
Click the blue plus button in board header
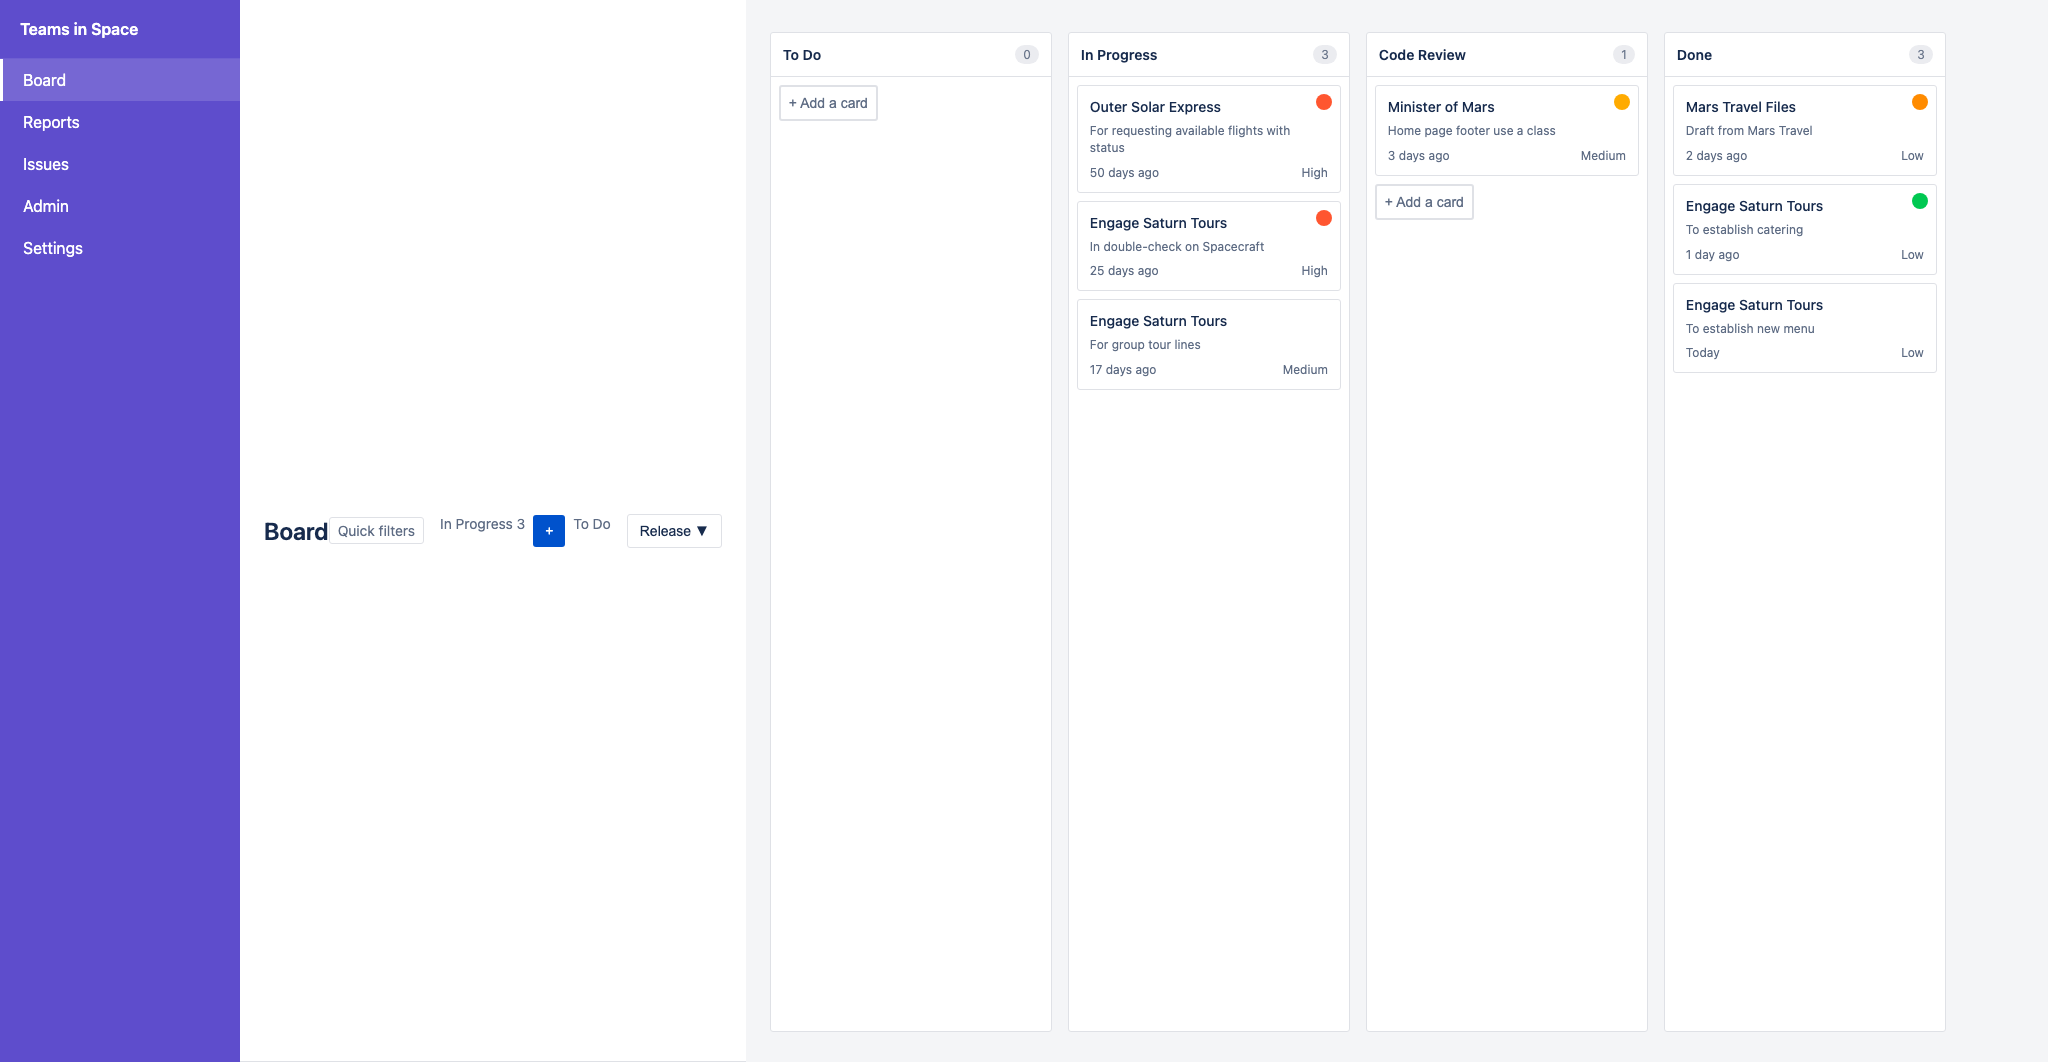coord(548,531)
